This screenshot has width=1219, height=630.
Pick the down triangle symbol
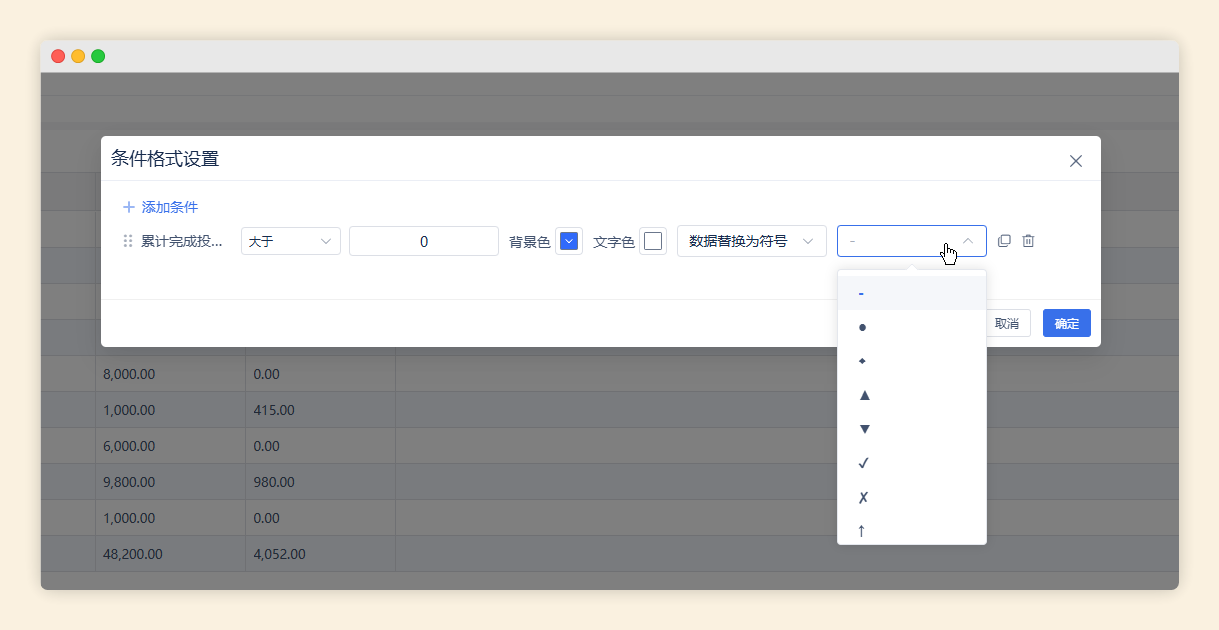pyautogui.click(x=864, y=429)
